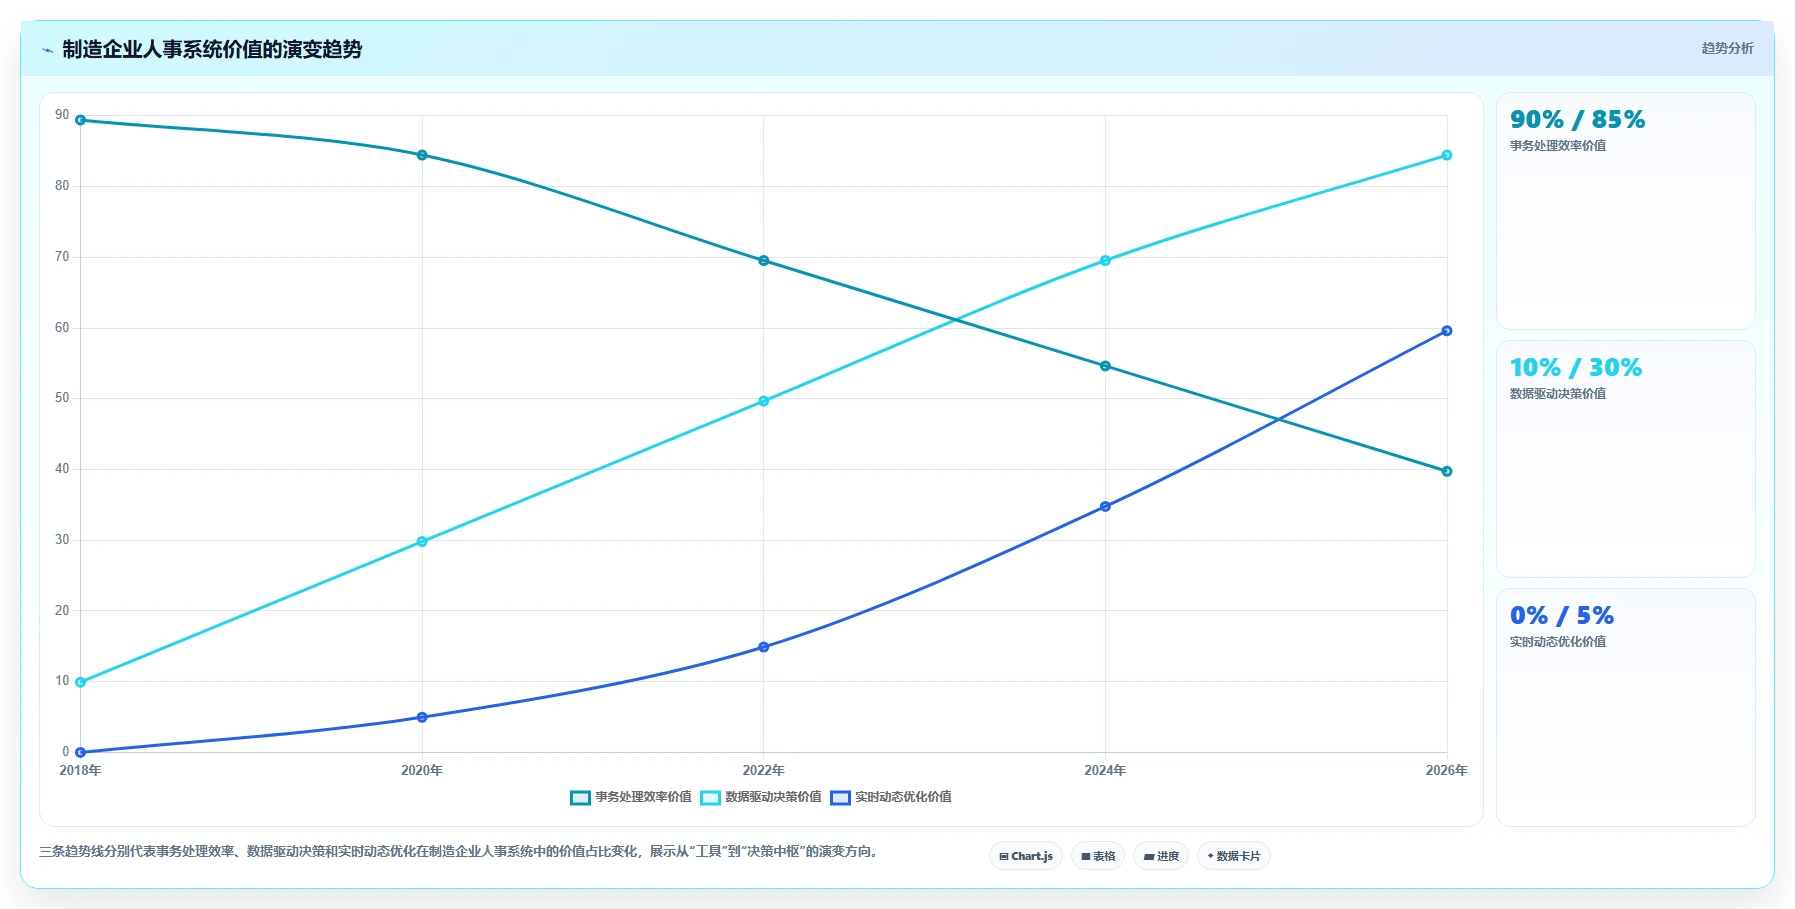Select the 2026年 point on the cyan line at 85

point(1447,155)
